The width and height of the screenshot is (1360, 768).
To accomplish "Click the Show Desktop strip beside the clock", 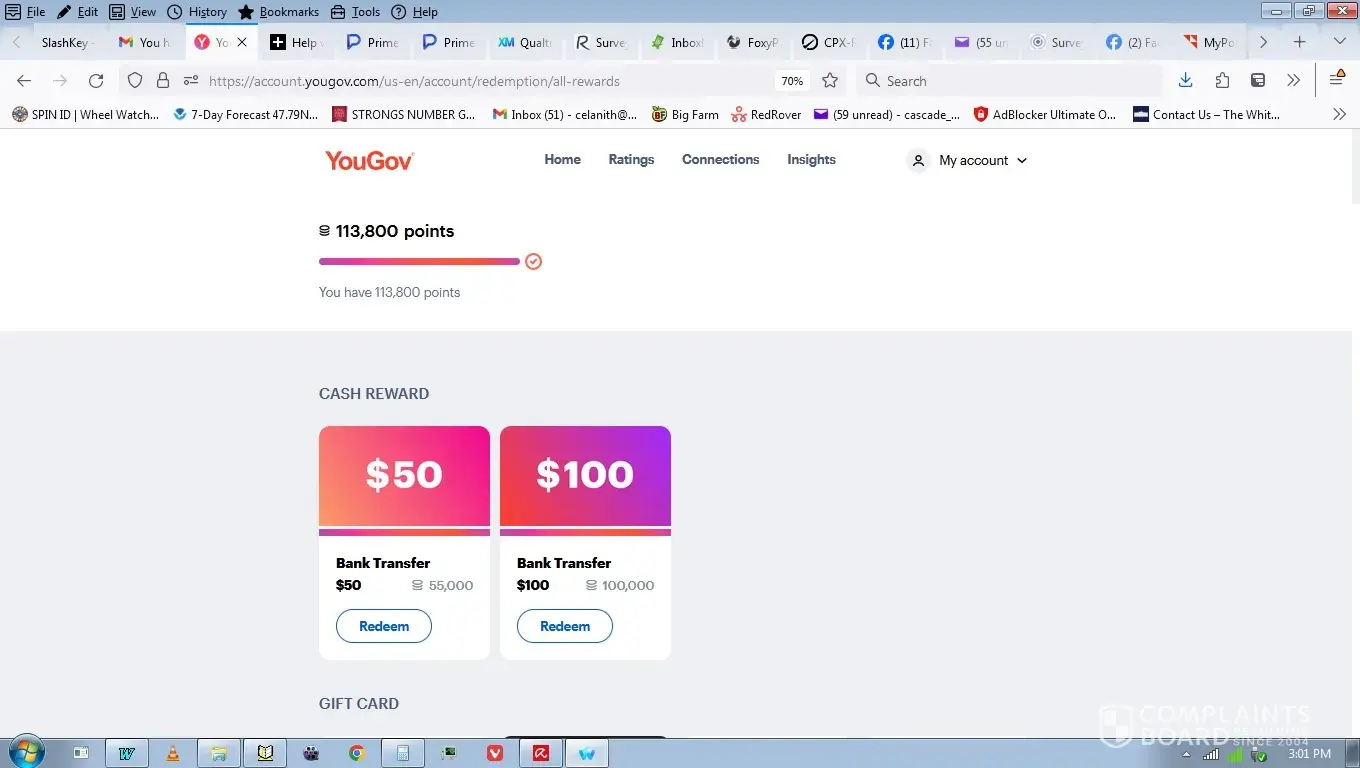I will [x=1353, y=753].
